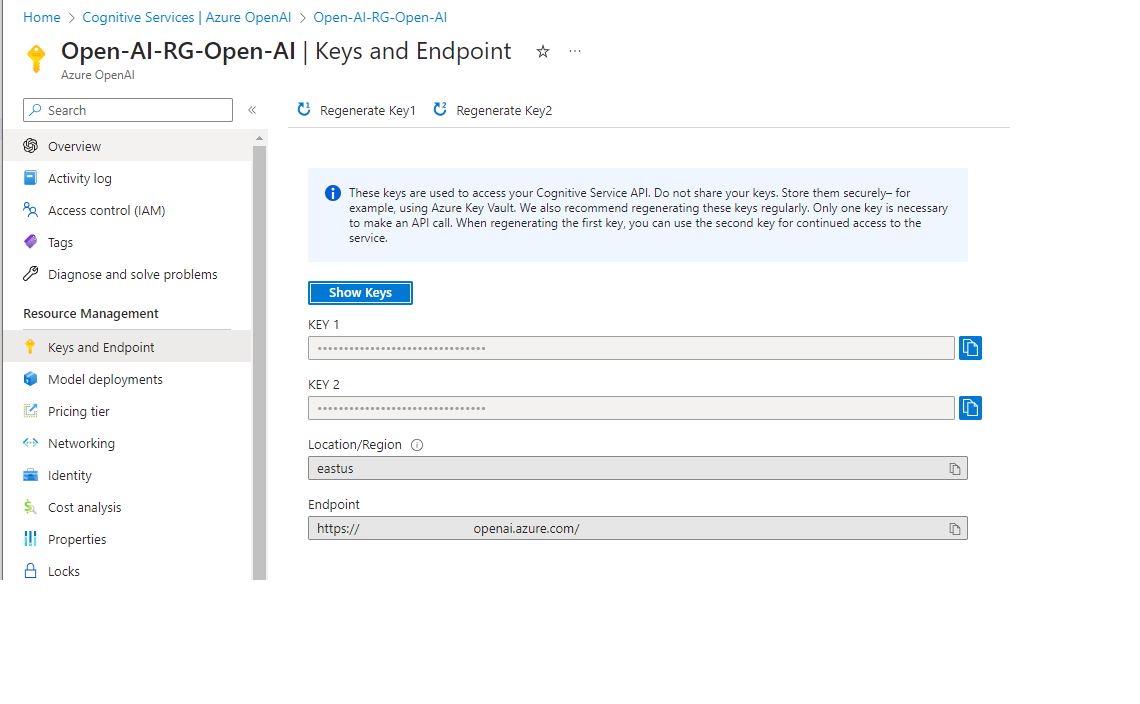This screenshot has height=704, width=1140.
Task: Open the more options ellipsis menu
Action: click(575, 52)
